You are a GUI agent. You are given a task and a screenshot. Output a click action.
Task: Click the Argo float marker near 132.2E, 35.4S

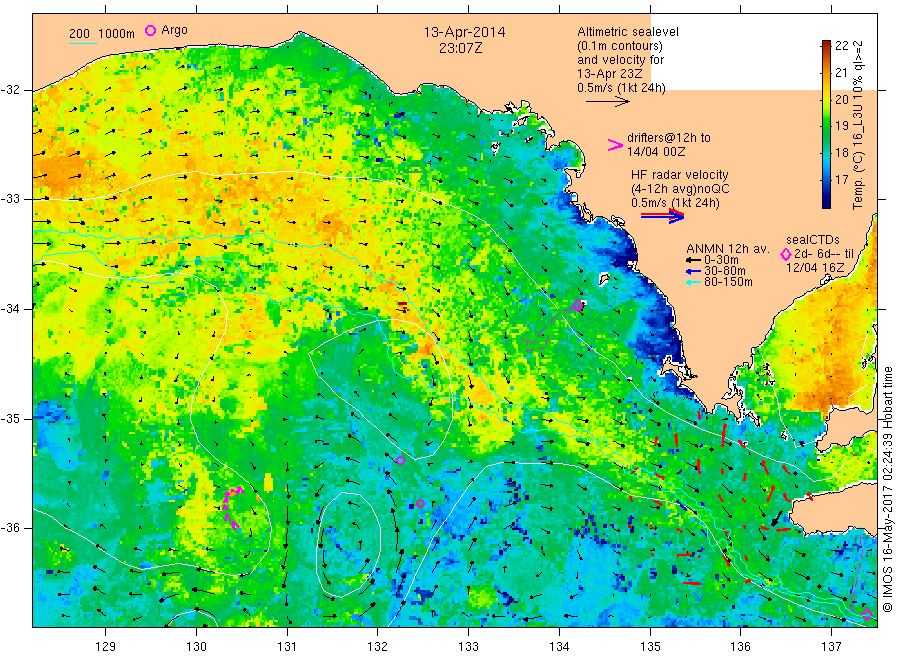[401, 460]
